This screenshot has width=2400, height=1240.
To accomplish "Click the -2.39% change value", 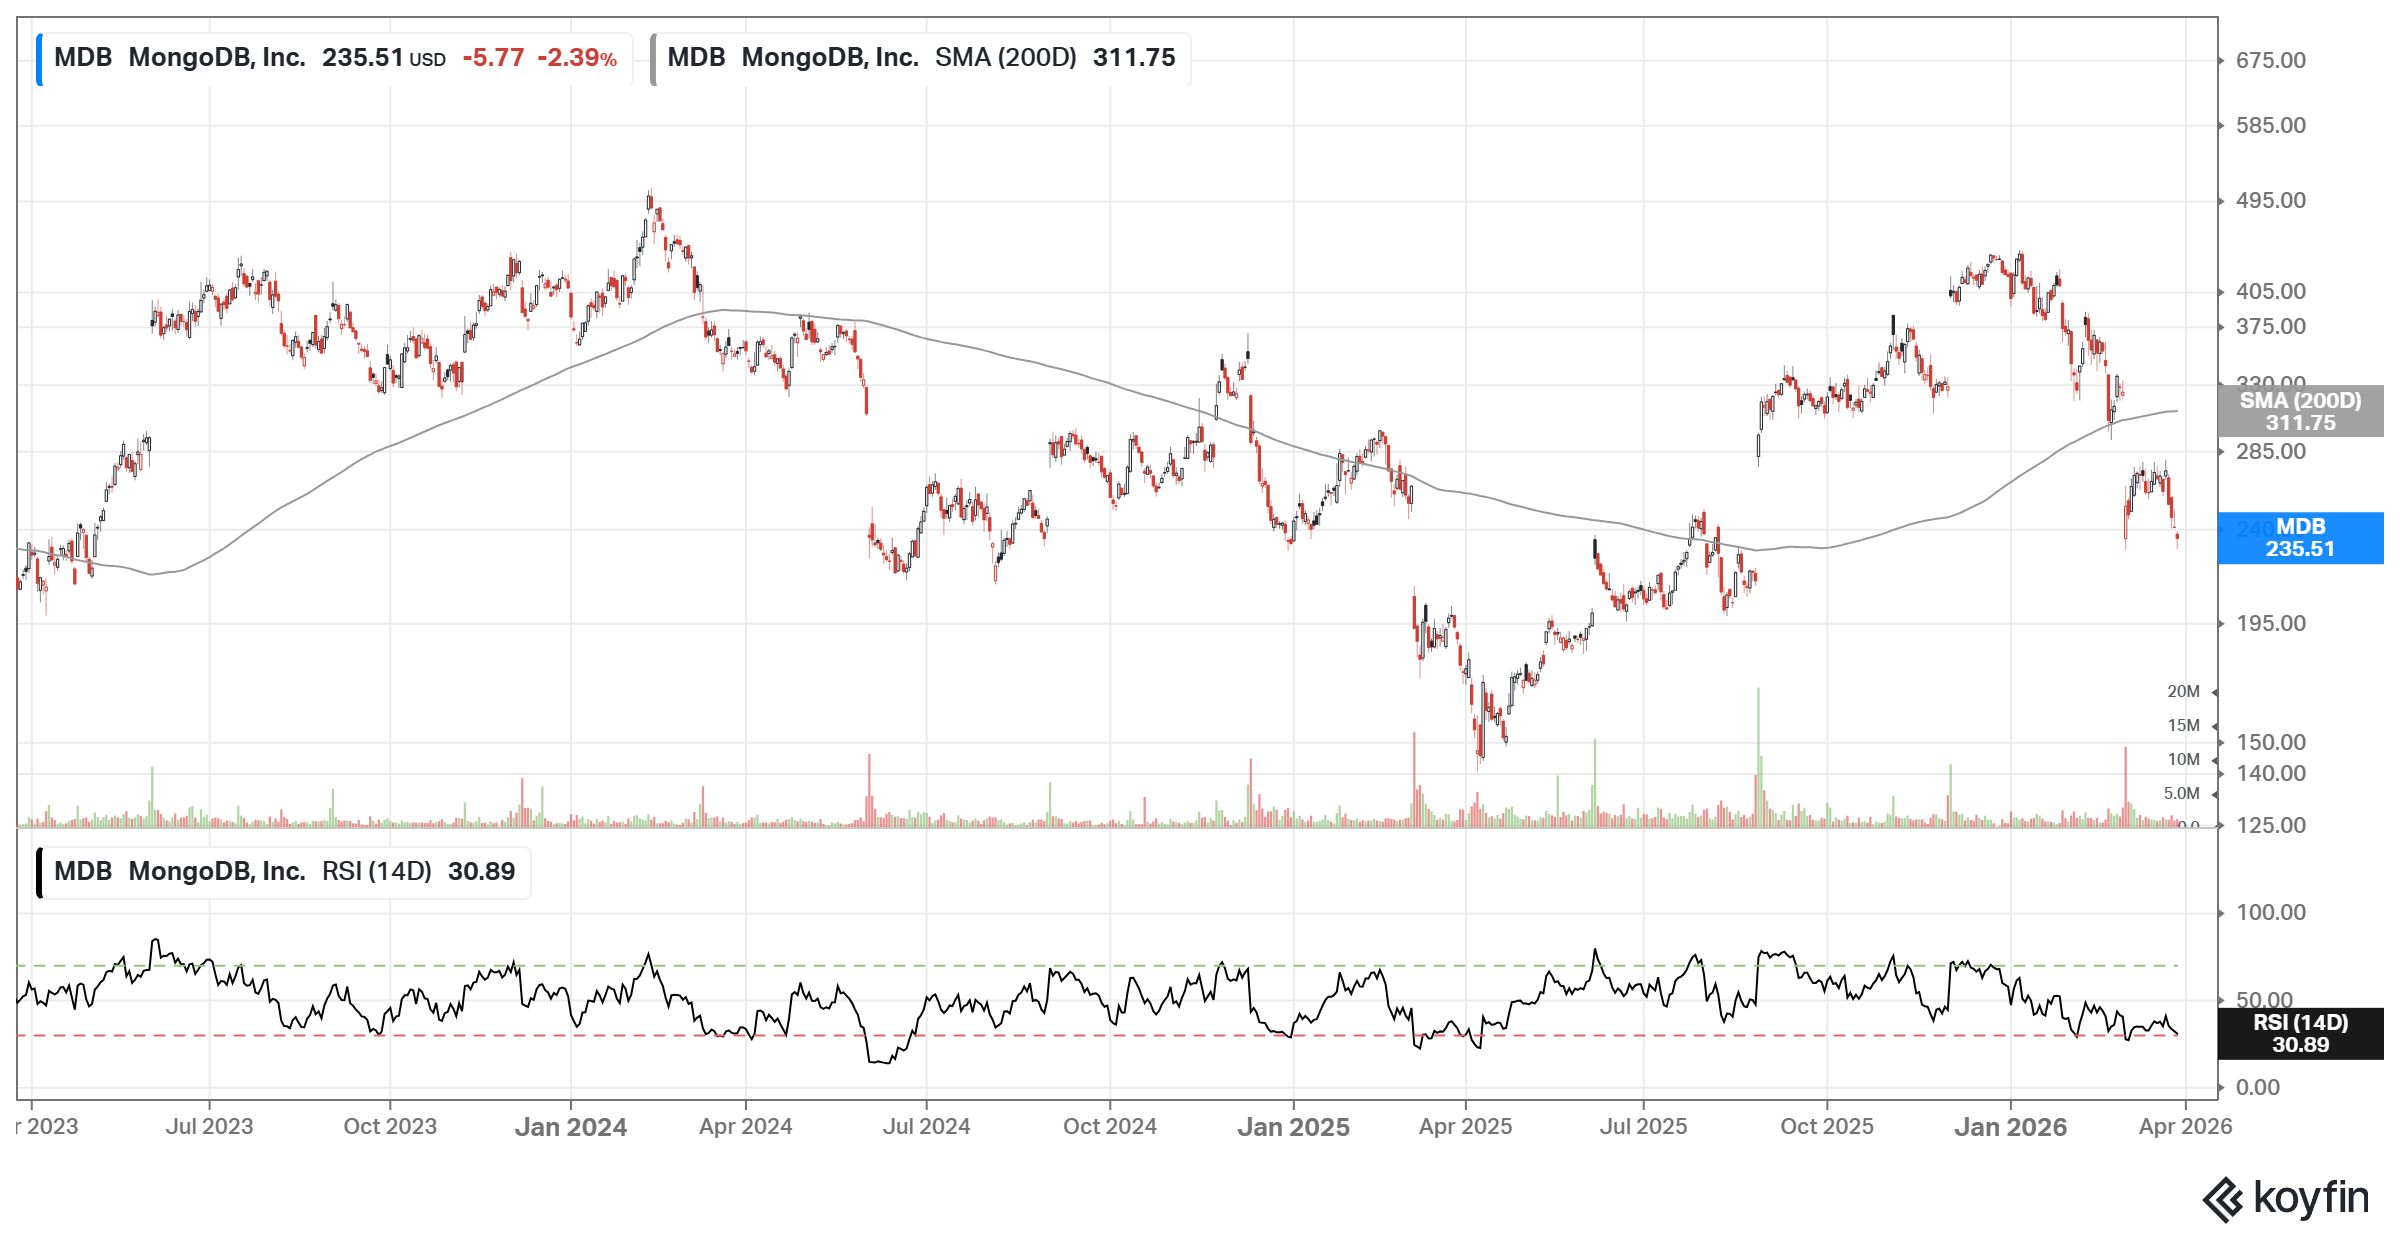I will [577, 58].
